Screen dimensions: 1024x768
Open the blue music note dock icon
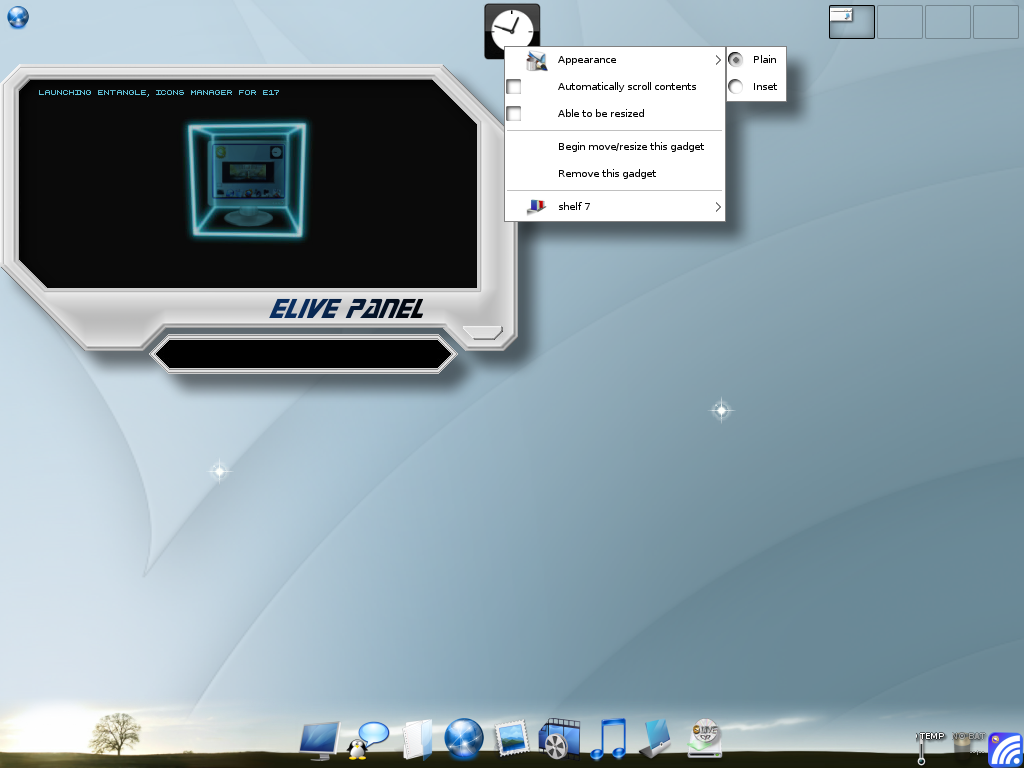point(607,739)
